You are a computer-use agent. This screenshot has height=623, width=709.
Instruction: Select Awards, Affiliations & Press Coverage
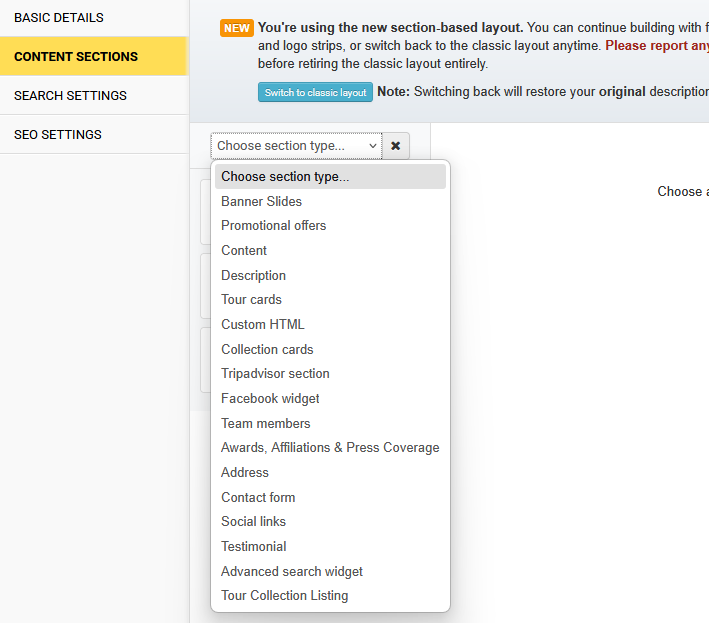coord(330,447)
